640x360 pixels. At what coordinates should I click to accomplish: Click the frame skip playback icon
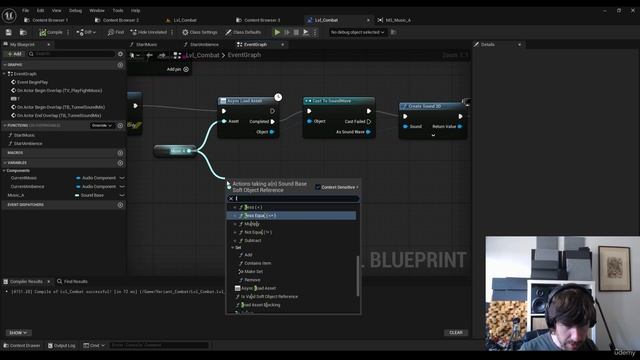point(287,32)
